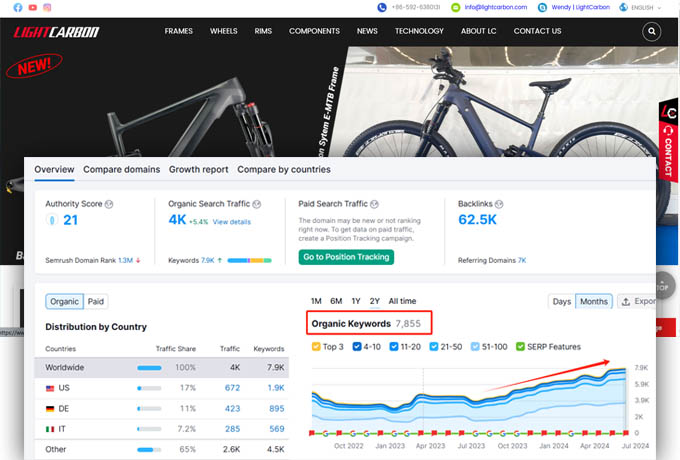Select the All time range
680x460 pixels.
coord(402,301)
